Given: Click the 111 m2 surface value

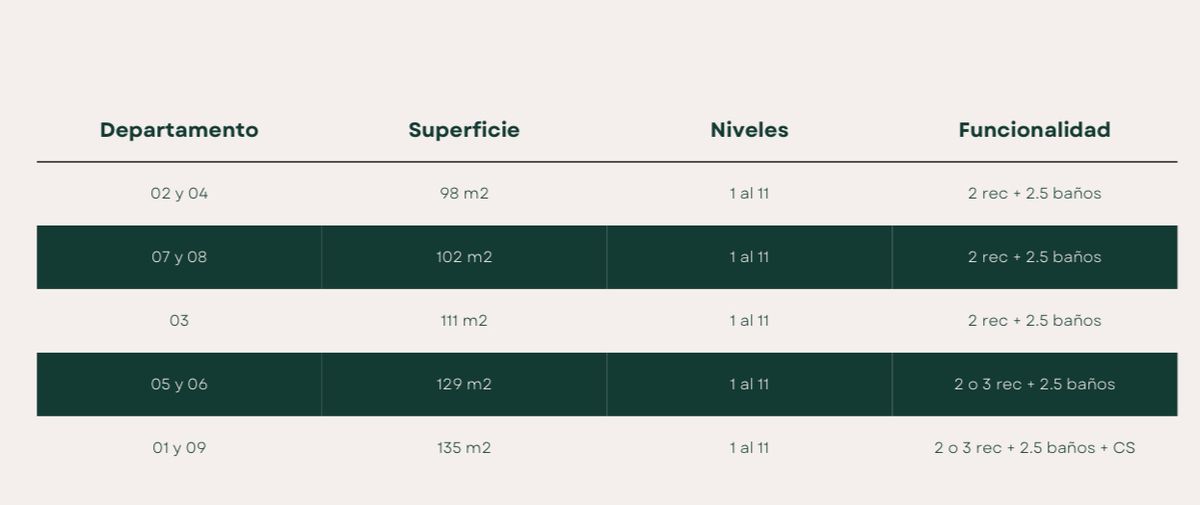Looking at the screenshot, I should click(464, 321).
